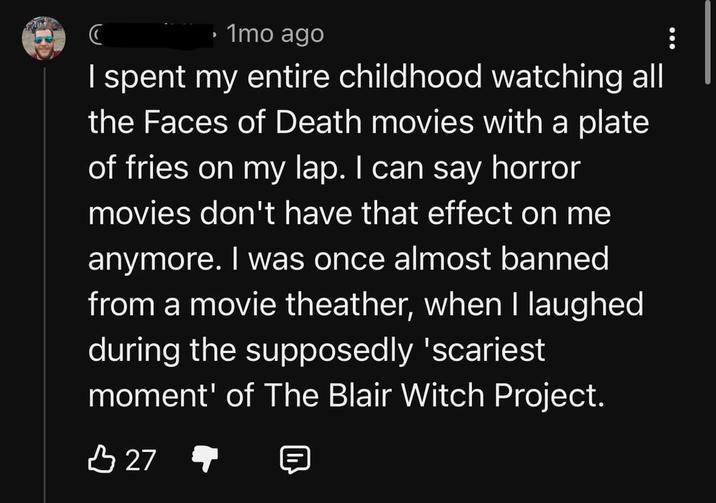Screen dimensions: 716x503
Task: Click the commenter's profile avatar
Action: [44, 38]
